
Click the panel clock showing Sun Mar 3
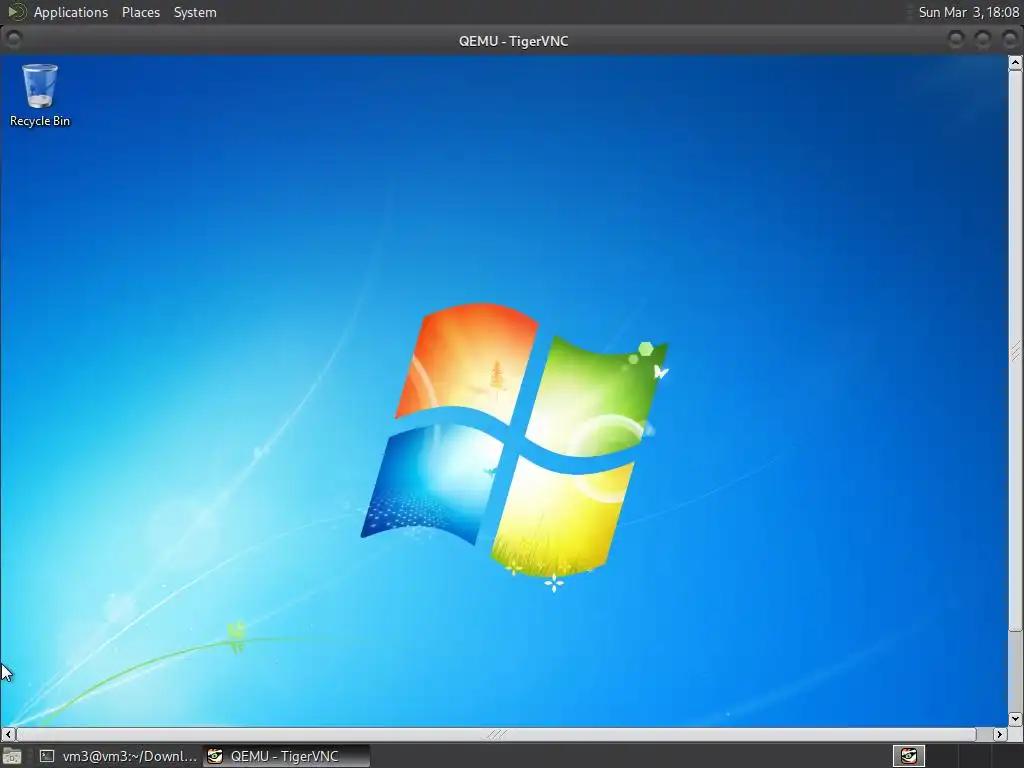click(x=968, y=12)
